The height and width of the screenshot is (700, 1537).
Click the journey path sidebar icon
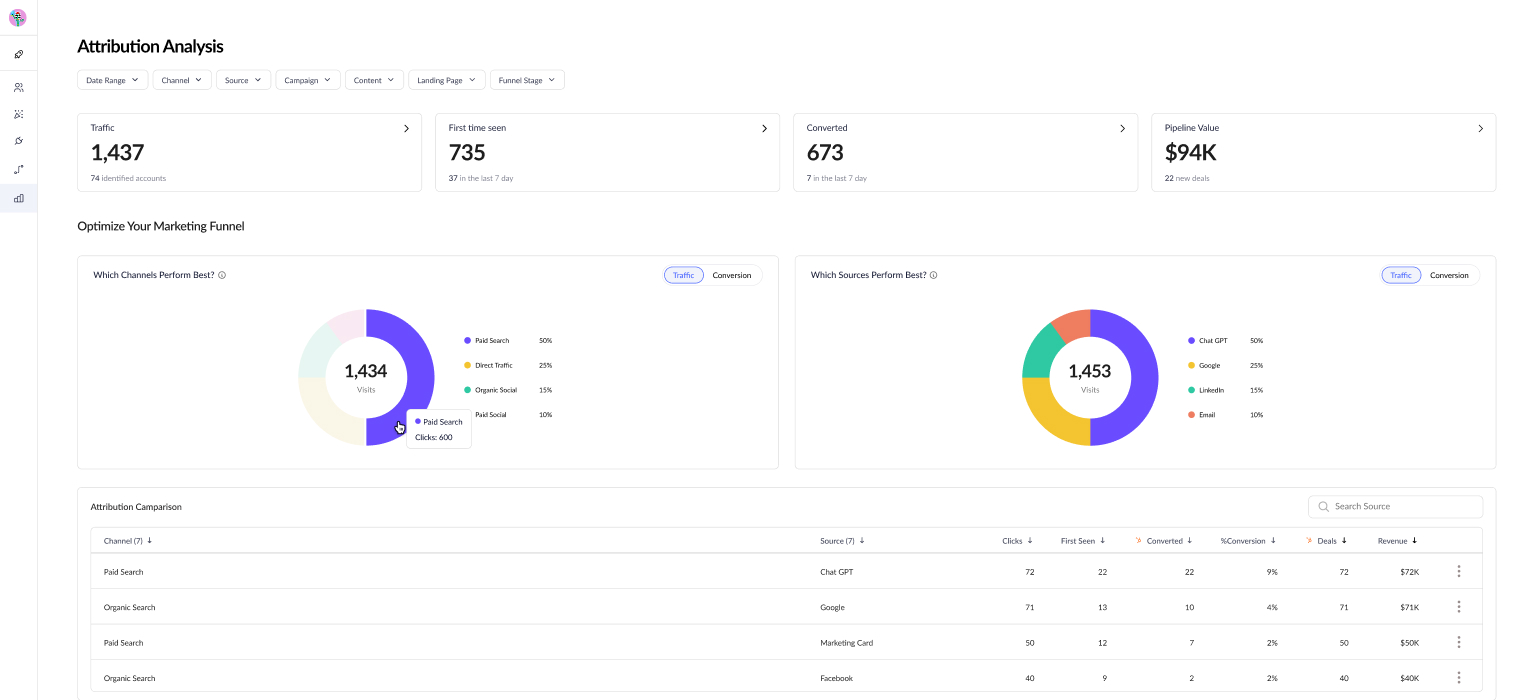(18, 170)
